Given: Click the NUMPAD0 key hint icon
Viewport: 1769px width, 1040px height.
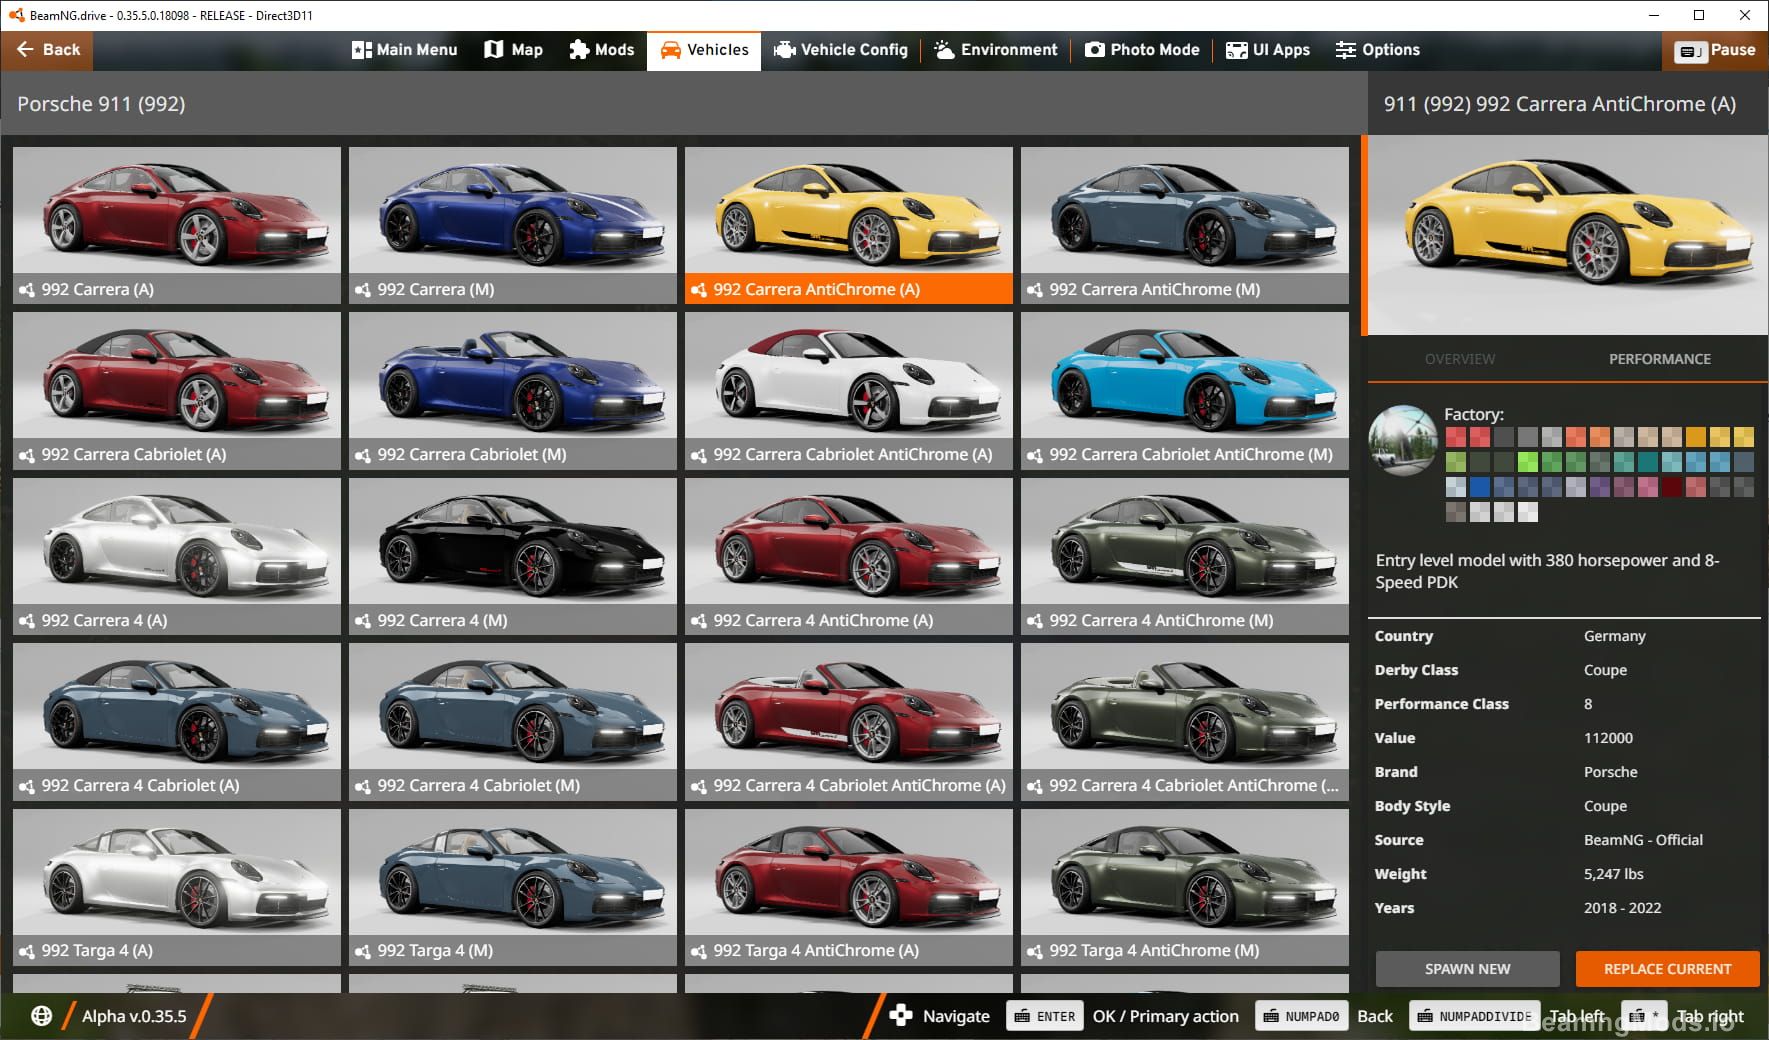Looking at the screenshot, I should coord(1302,1016).
